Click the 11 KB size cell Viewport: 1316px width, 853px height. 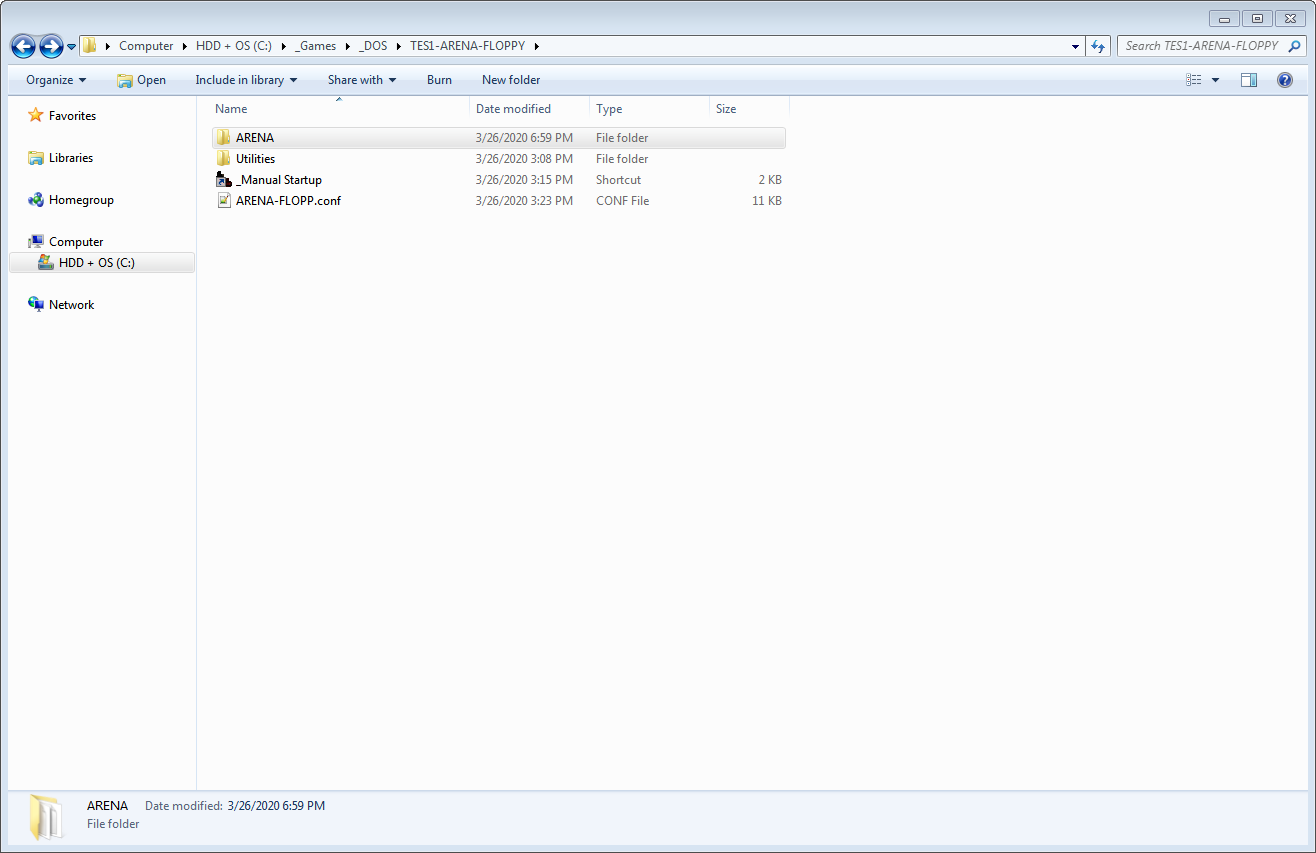[767, 201]
